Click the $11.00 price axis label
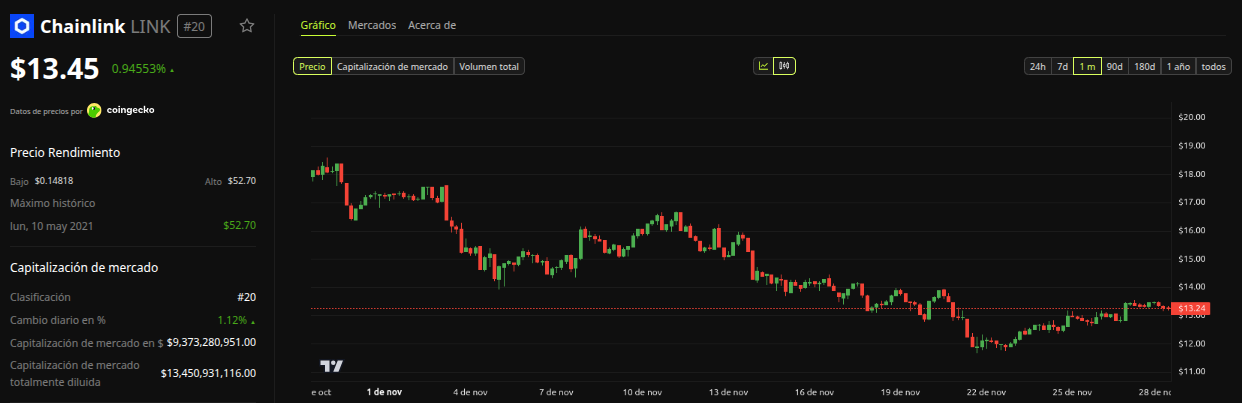 click(x=1192, y=372)
